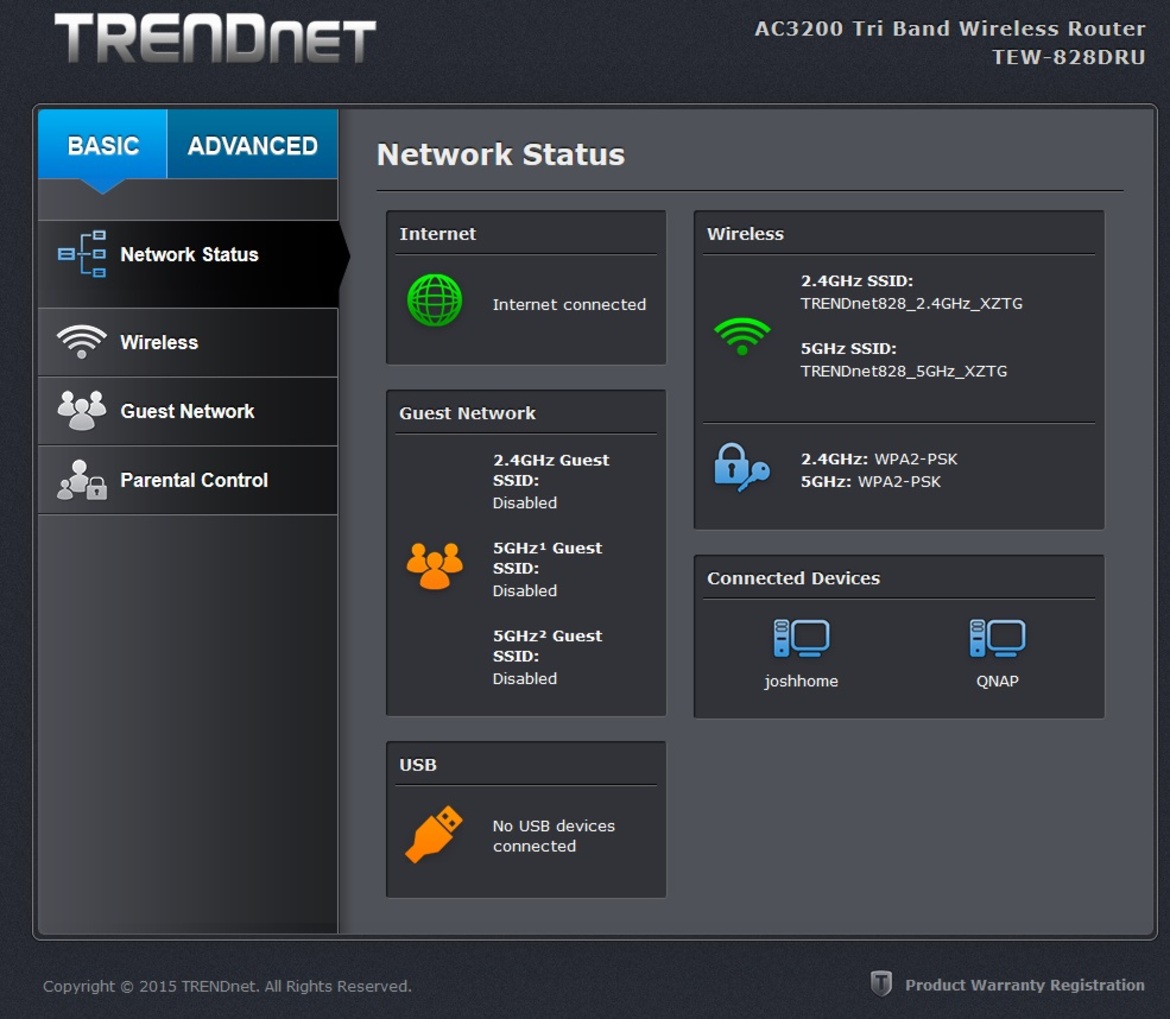Screen dimensions: 1170x1019
Task: Click the copyright 2015 TRENDnet text
Action: tap(227, 986)
